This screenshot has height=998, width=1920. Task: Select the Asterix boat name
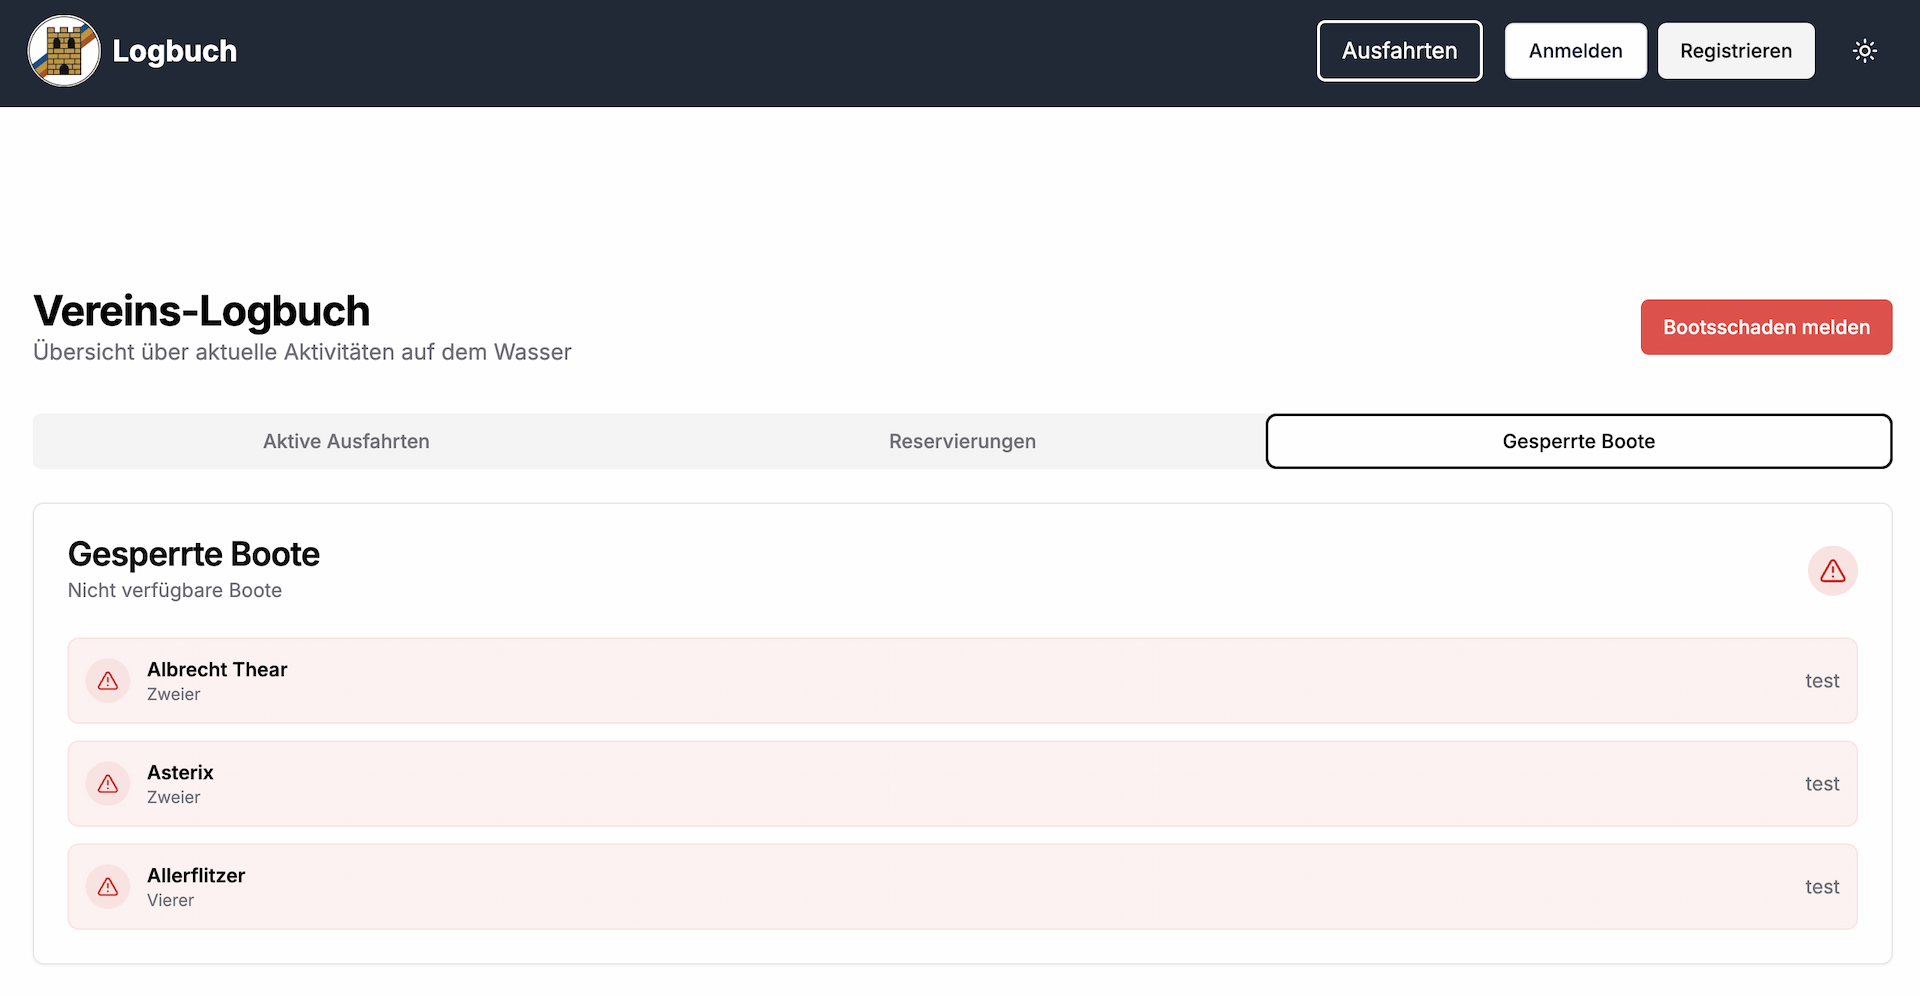coord(180,772)
